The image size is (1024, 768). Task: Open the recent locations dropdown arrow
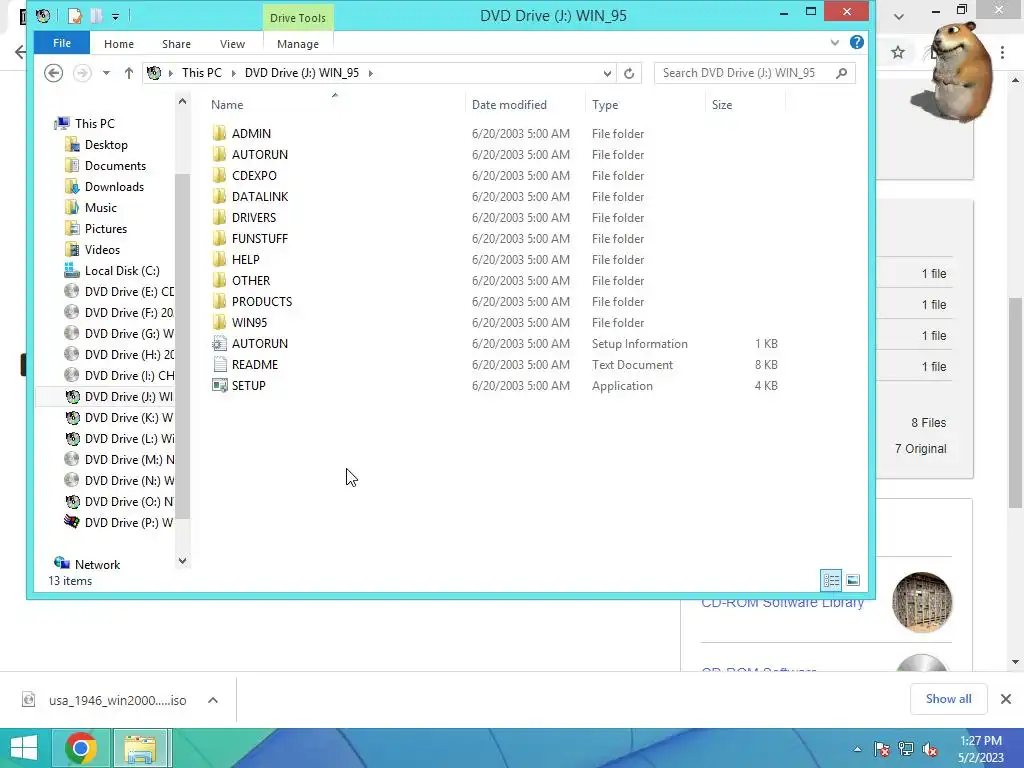coord(106,73)
